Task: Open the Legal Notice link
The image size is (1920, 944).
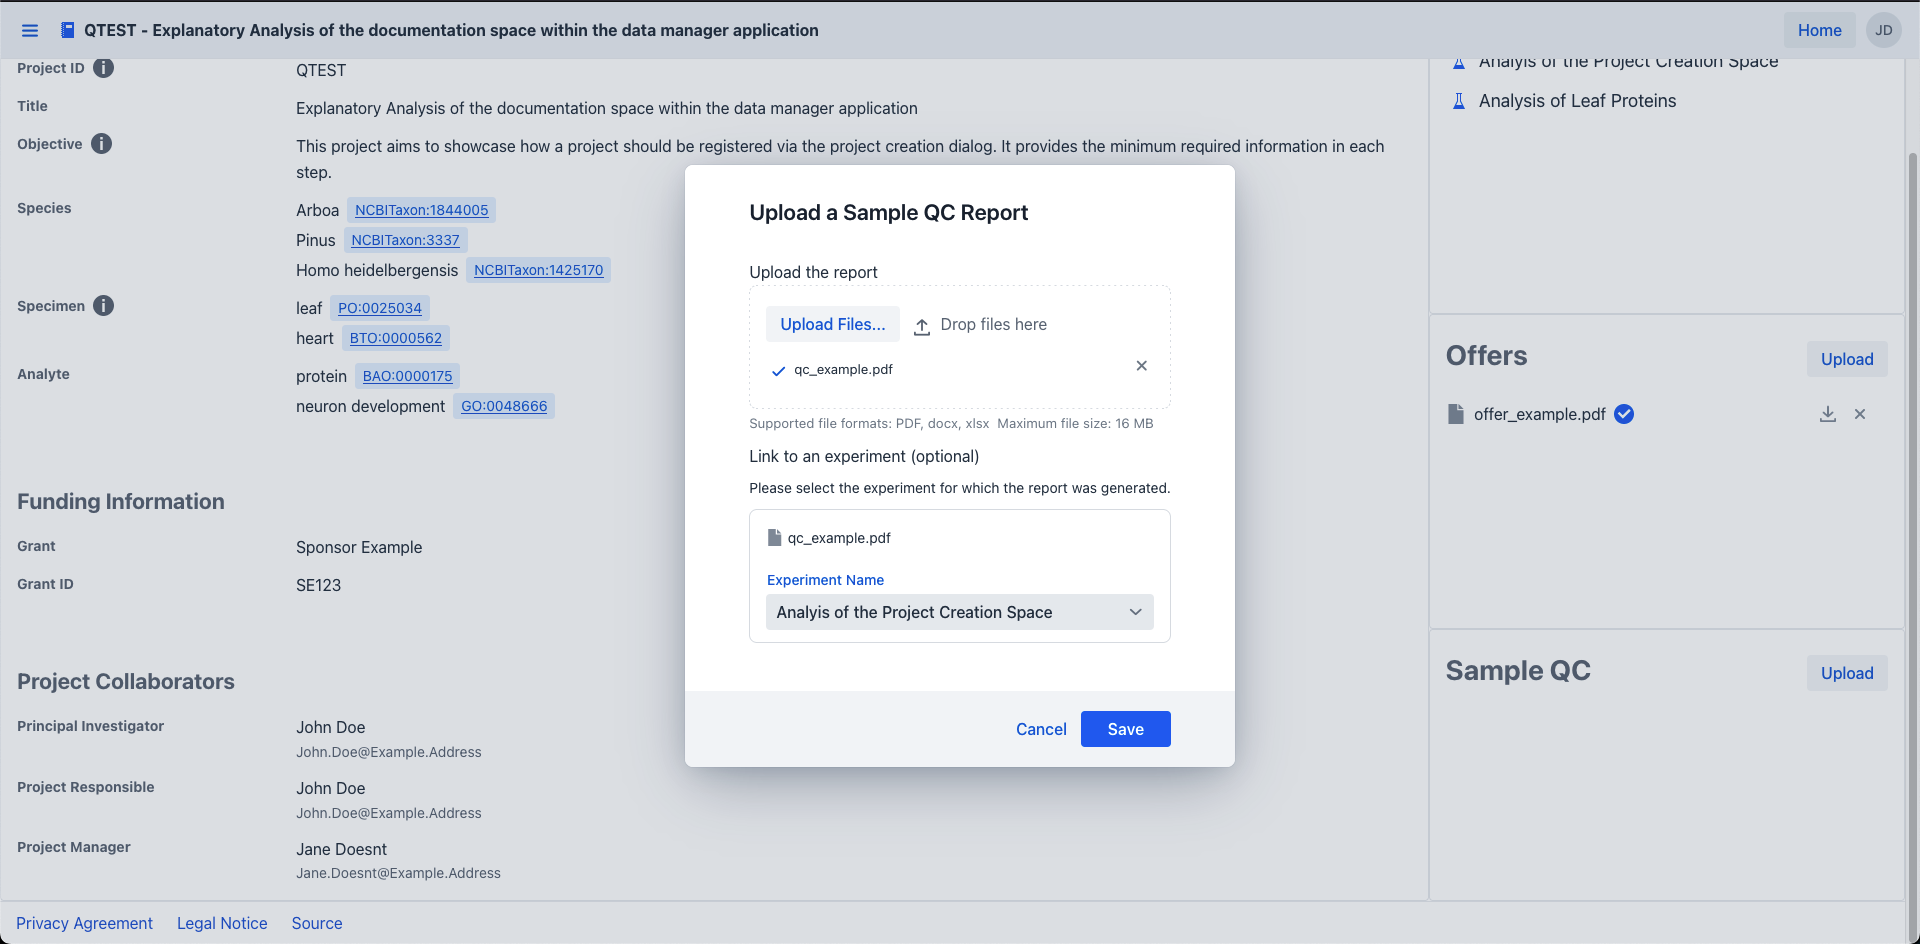Action: (222, 923)
